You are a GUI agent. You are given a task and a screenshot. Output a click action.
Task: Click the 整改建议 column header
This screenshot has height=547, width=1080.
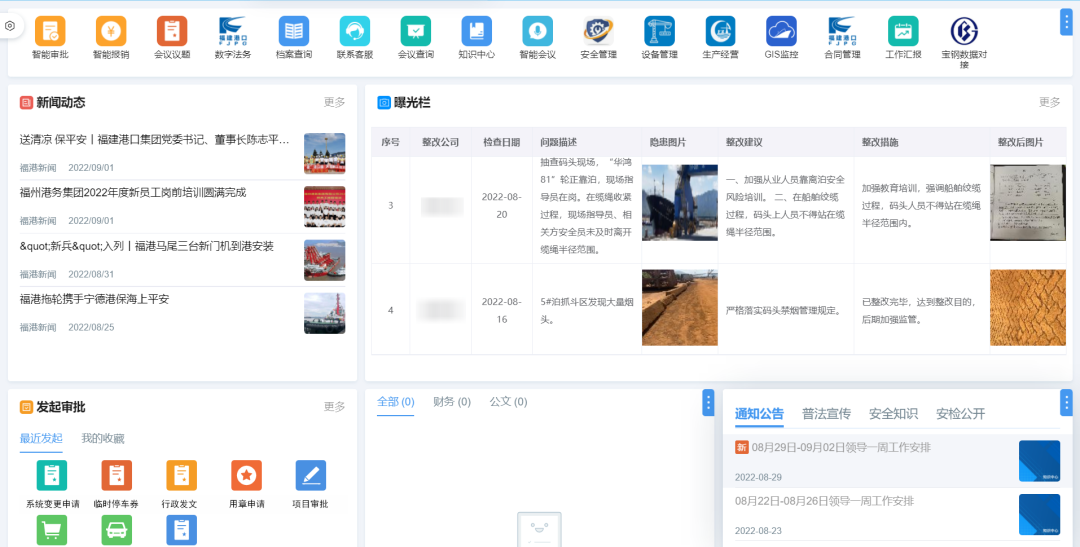pos(744,143)
